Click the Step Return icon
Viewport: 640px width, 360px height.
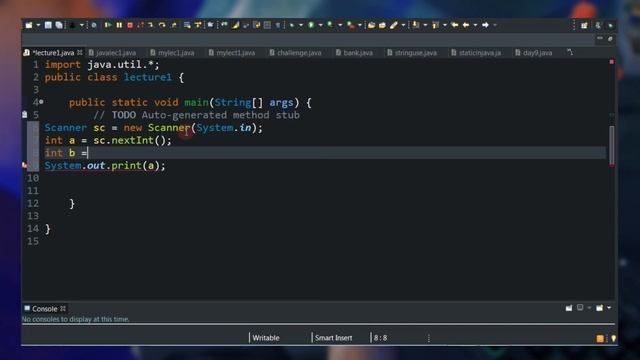[x=174, y=25]
